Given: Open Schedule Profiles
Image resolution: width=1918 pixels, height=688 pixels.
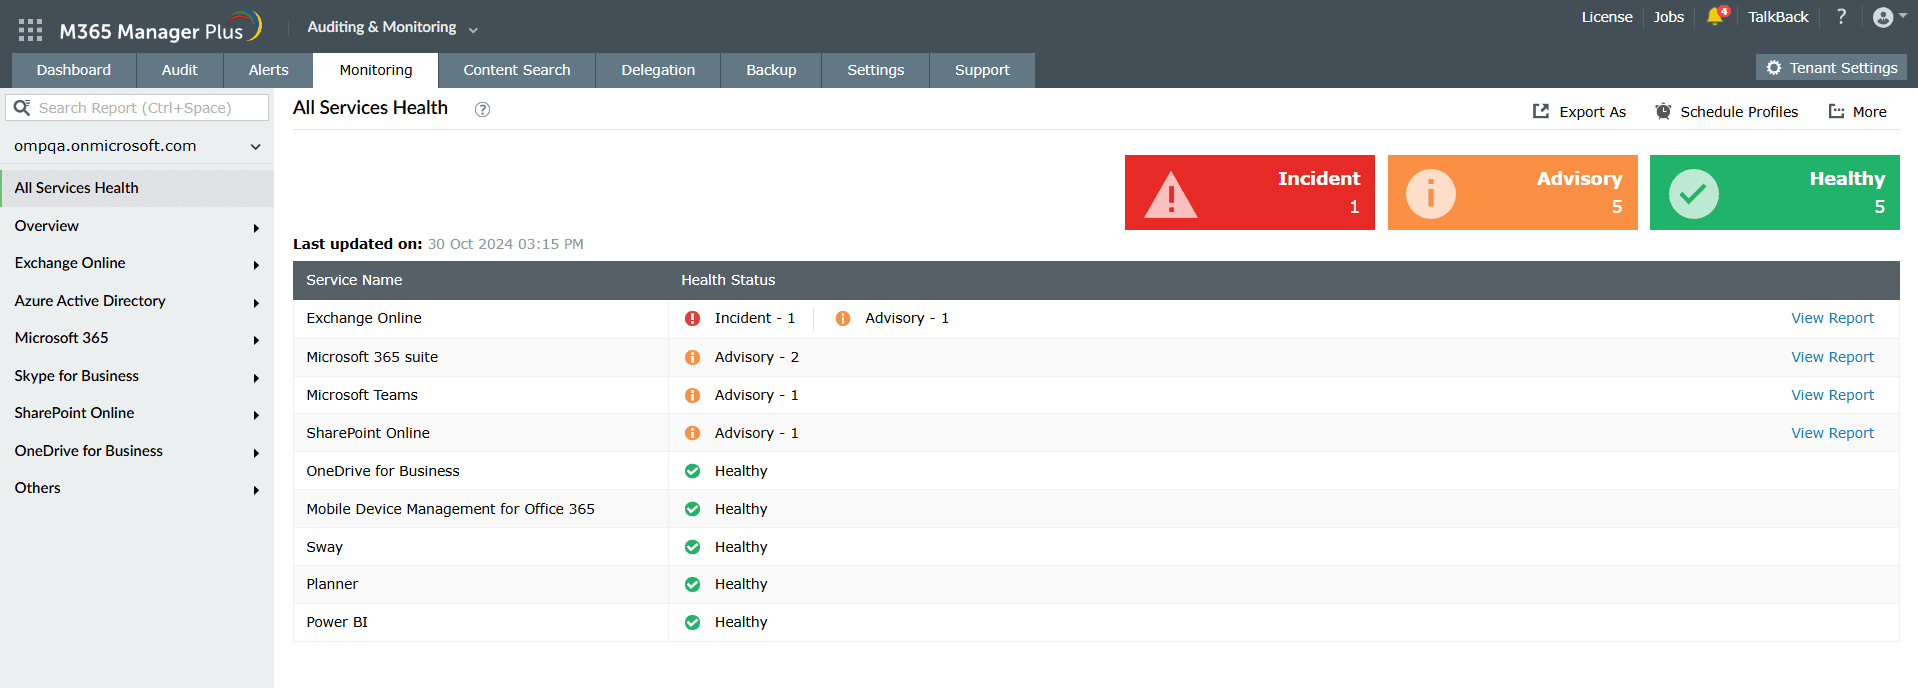Looking at the screenshot, I should coord(1726,112).
